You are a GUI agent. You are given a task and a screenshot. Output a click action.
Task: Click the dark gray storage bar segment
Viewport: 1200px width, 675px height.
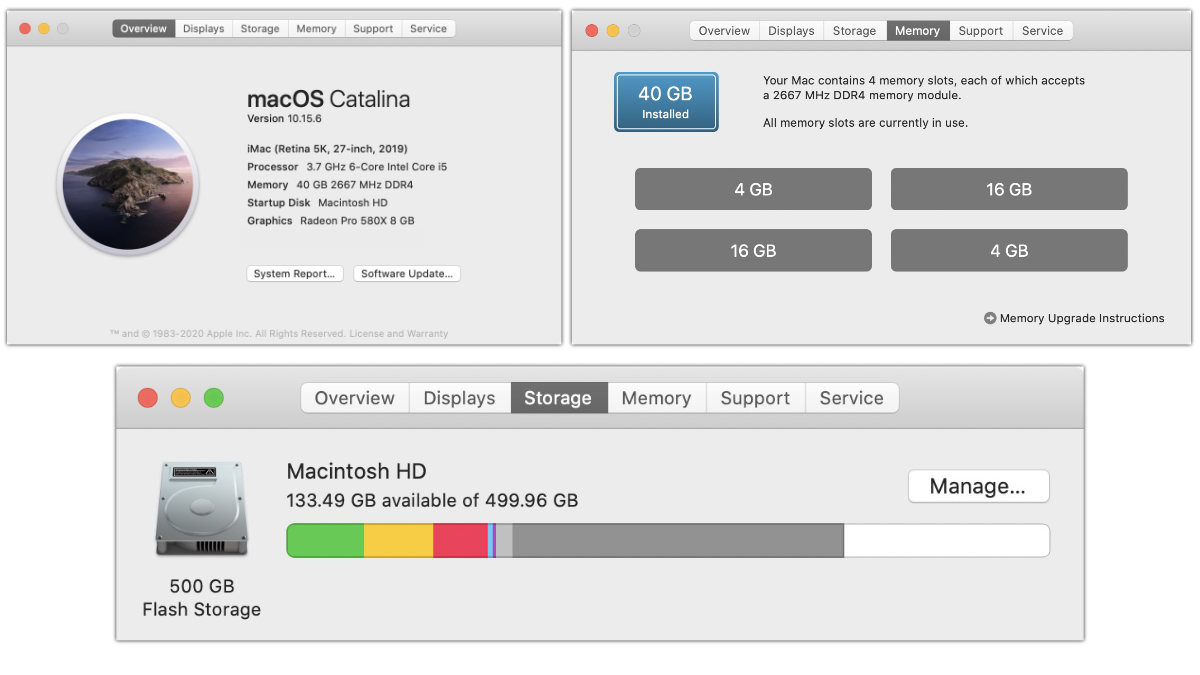click(x=678, y=540)
